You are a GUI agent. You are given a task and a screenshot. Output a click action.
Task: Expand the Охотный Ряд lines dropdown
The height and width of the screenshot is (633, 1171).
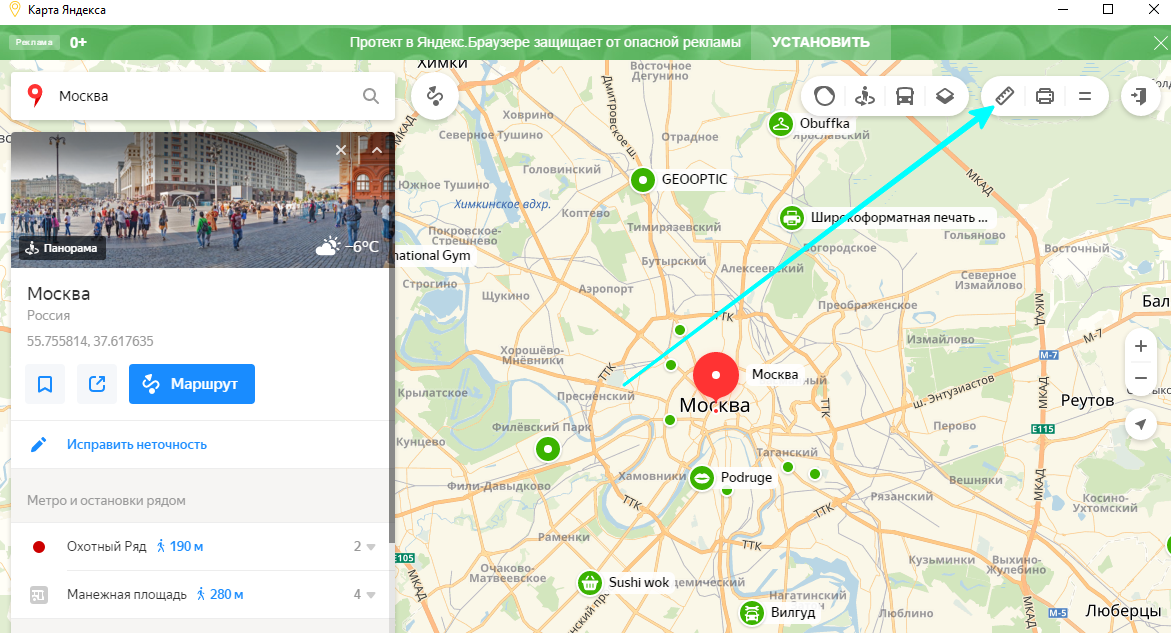click(364, 546)
